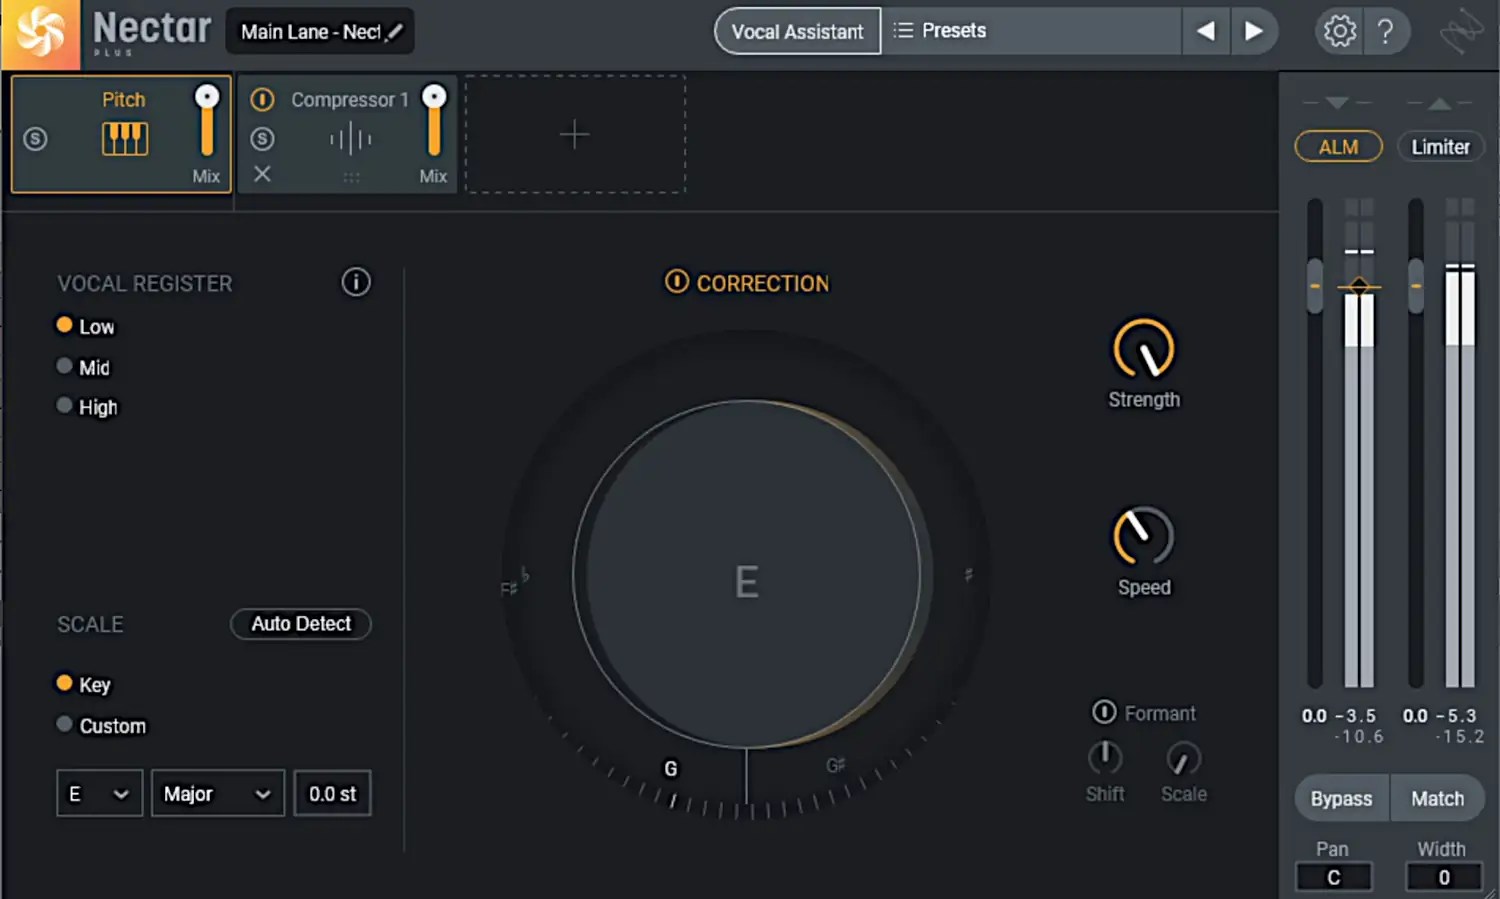Bypass the plugin output
1500x899 pixels.
tap(1340, 798)
